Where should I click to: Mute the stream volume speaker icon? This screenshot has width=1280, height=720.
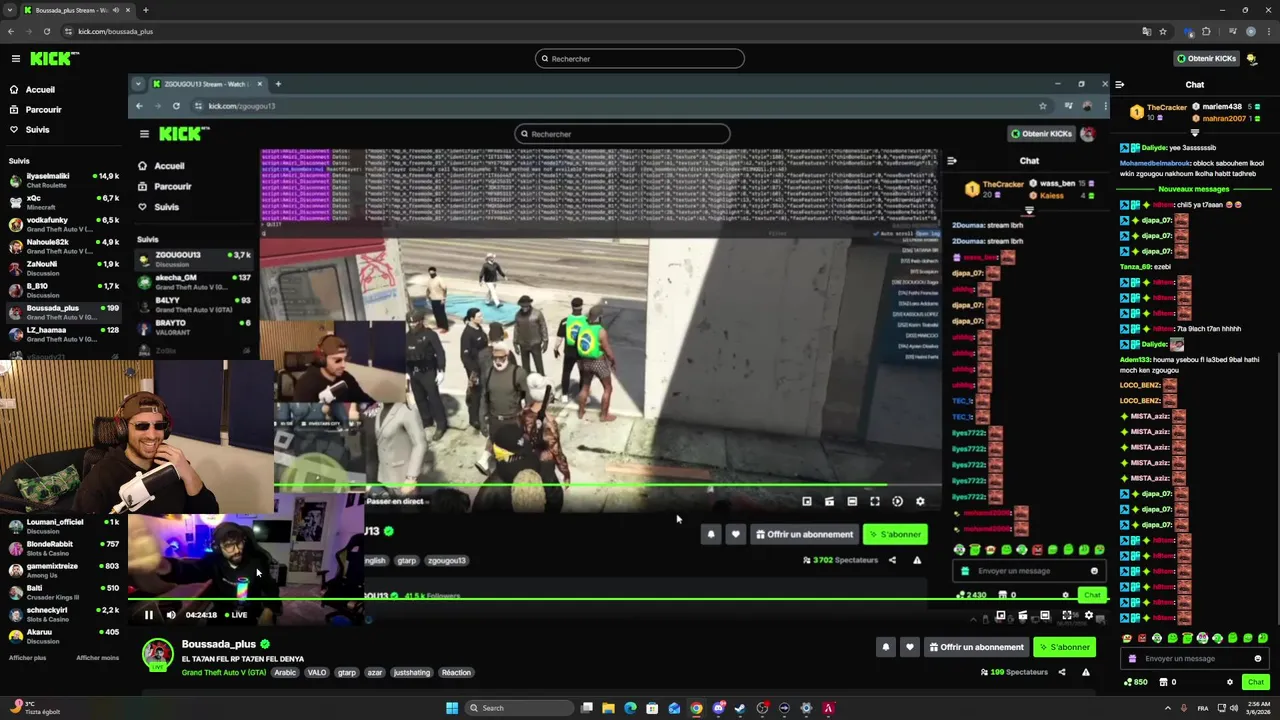click(x=171, y=615)
